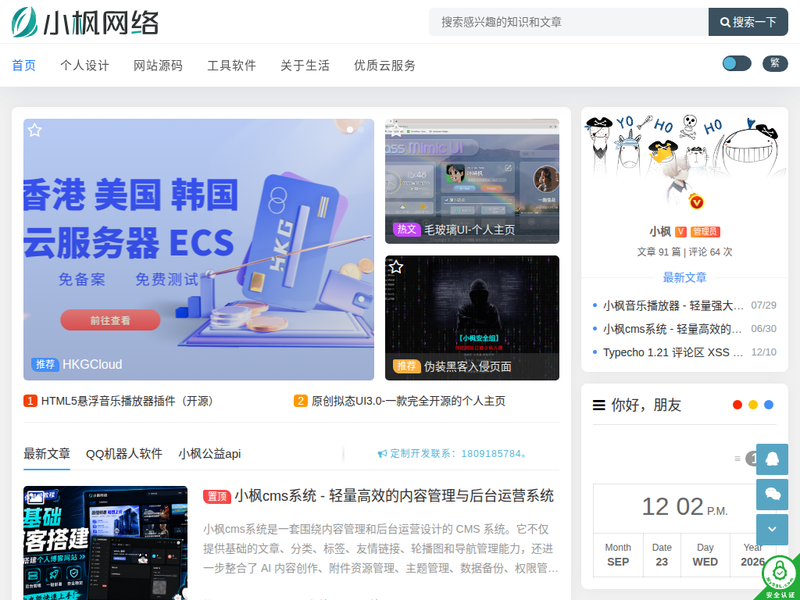Open sidebar article 小枫音乐播放器 - 轻量强大
This screenshot has height=600, width=800.
[x=672, y=305]
